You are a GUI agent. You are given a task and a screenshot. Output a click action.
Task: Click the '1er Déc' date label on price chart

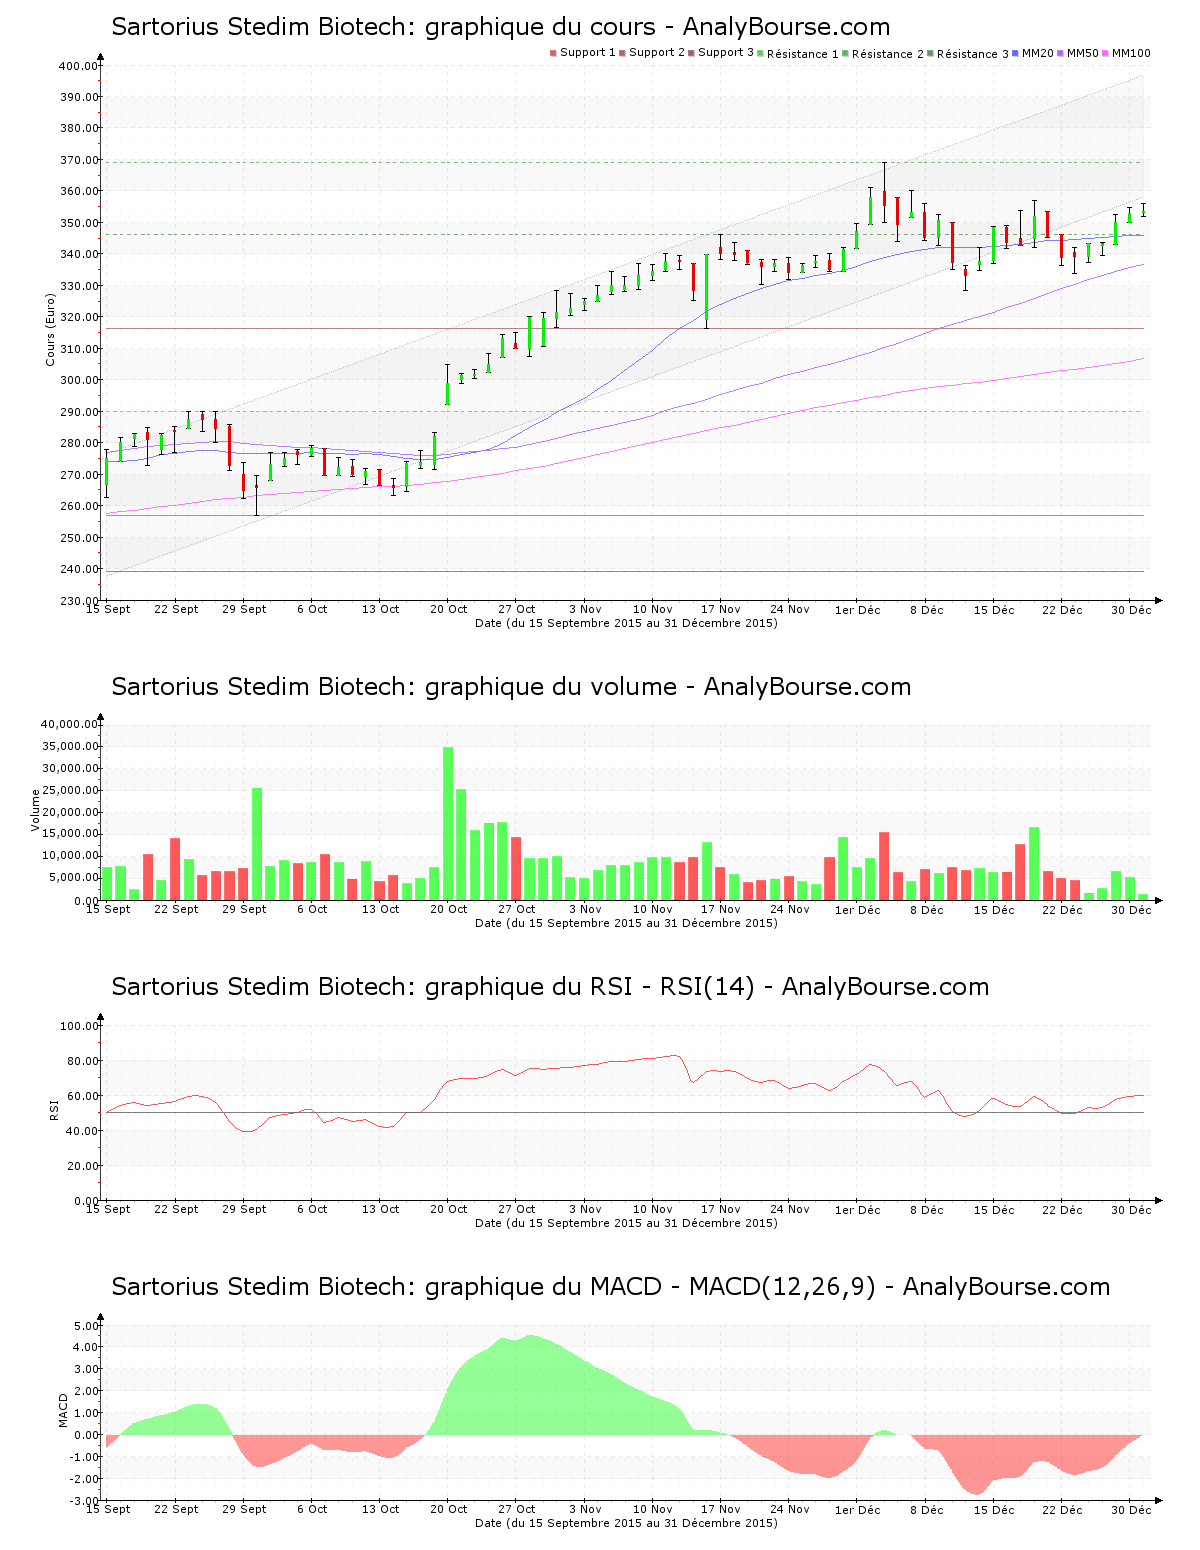[x=858, y=610]
